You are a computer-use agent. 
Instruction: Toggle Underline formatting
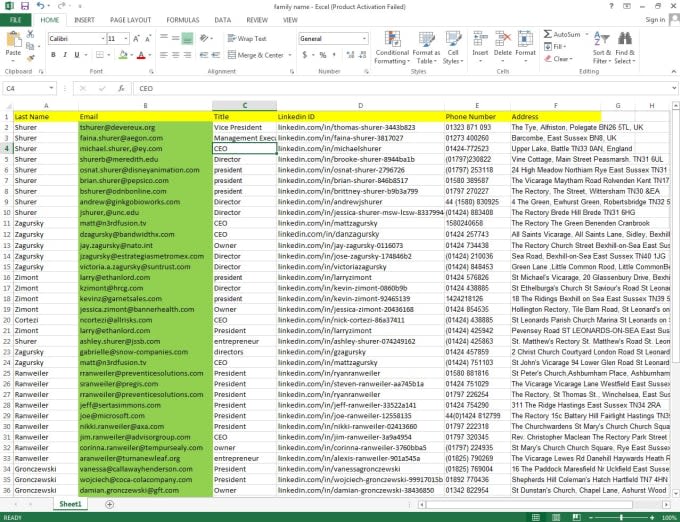point(77,55)
